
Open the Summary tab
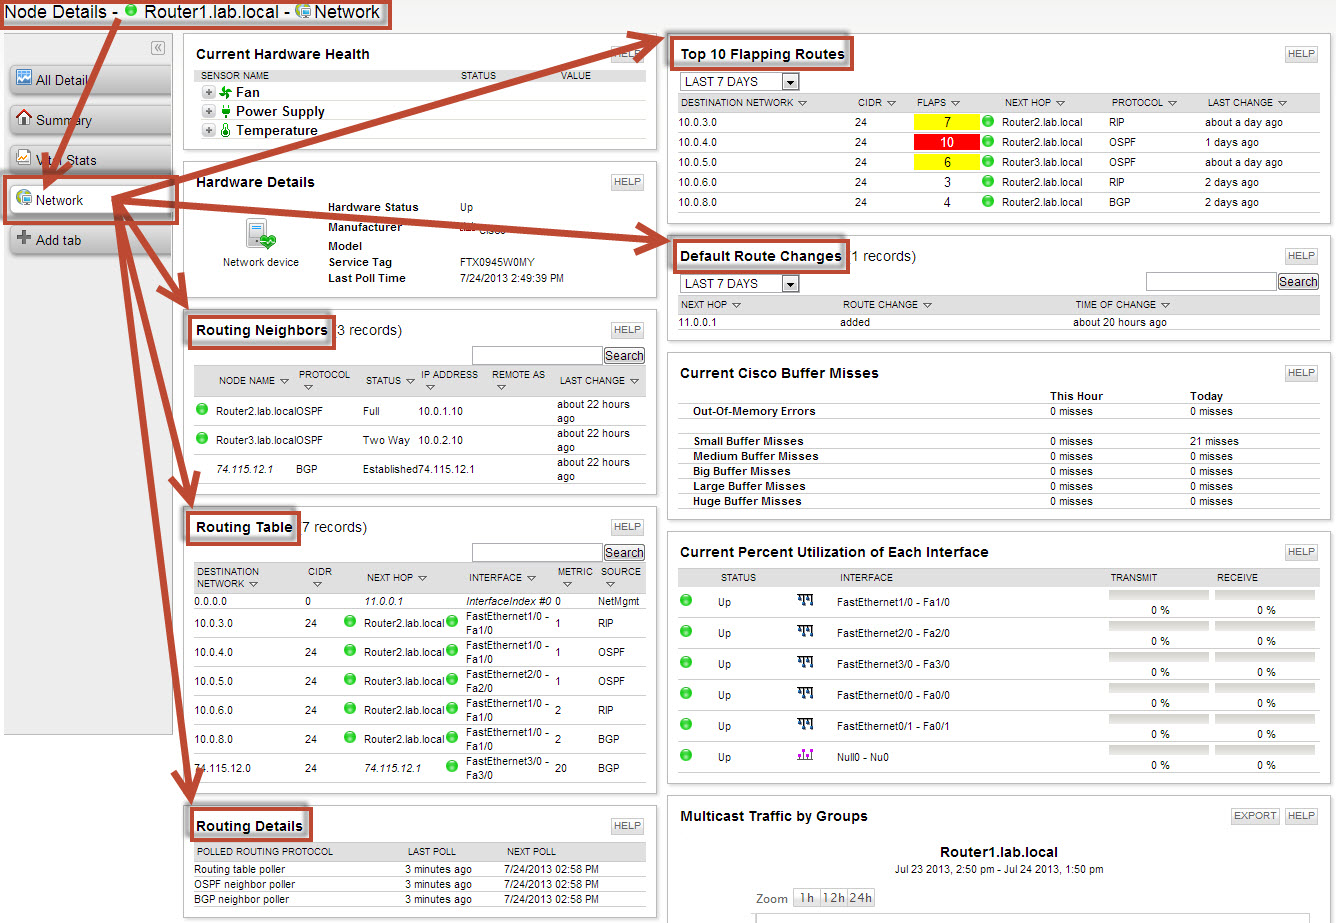point(90,120)
